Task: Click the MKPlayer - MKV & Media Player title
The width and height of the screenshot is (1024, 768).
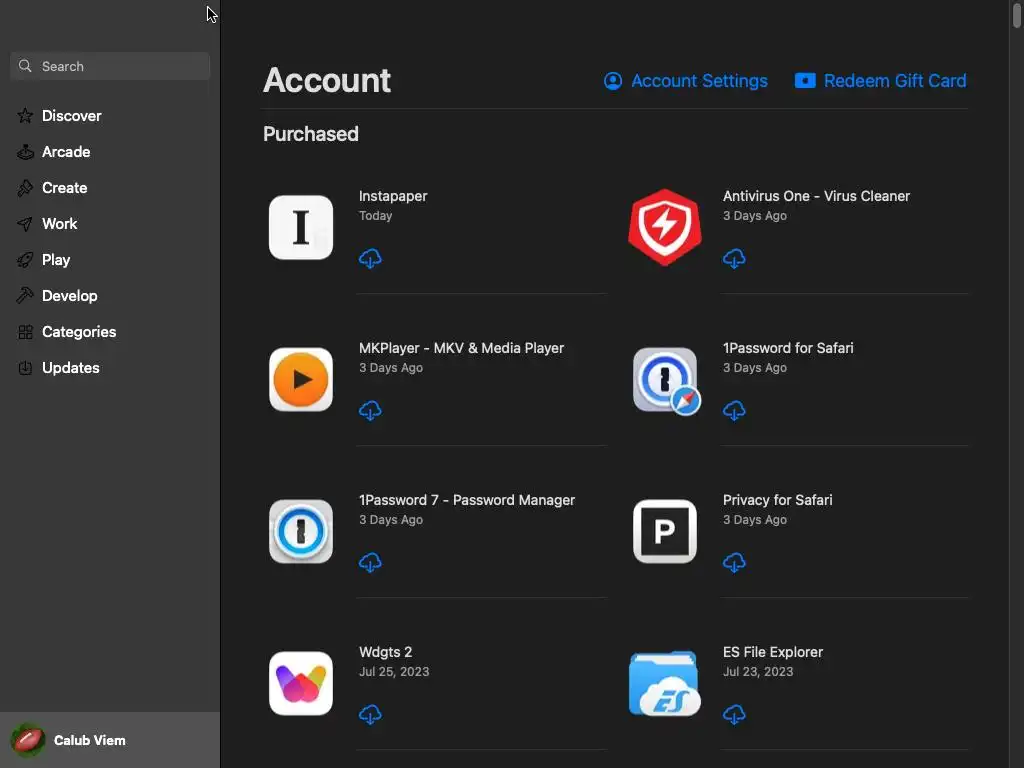Action: coord(461,348)
